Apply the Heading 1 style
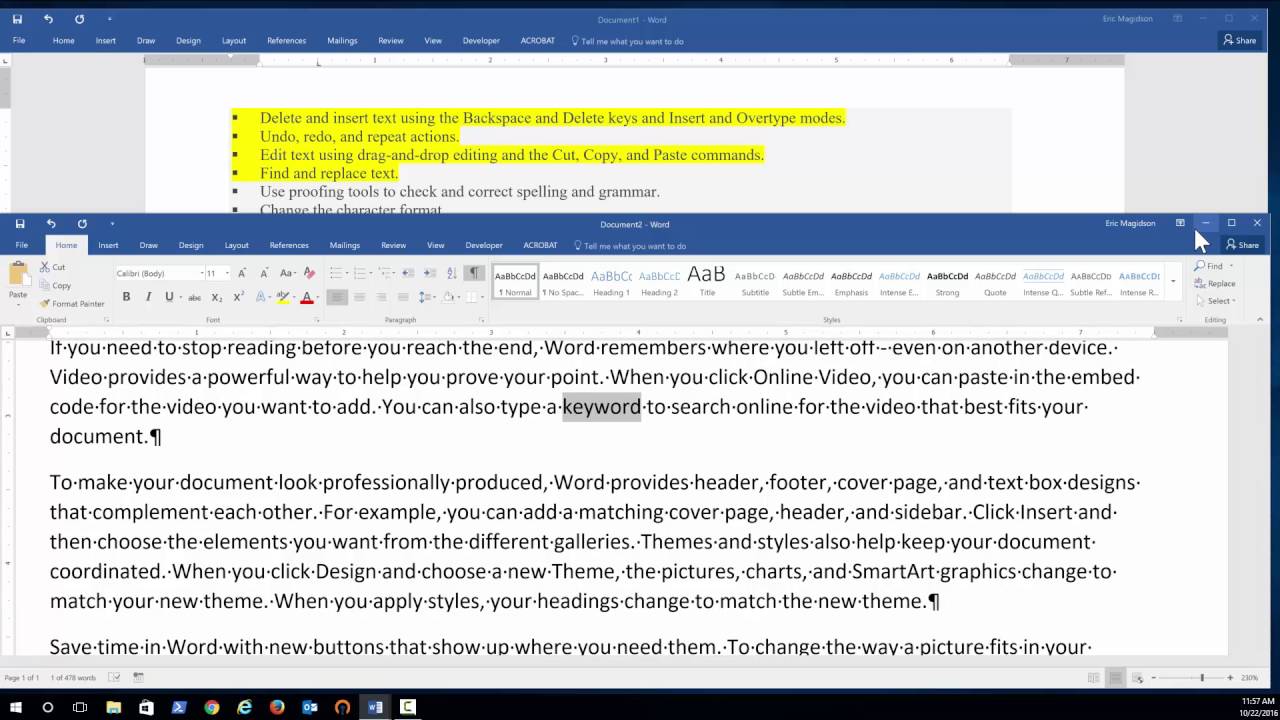 coord(611,282)
